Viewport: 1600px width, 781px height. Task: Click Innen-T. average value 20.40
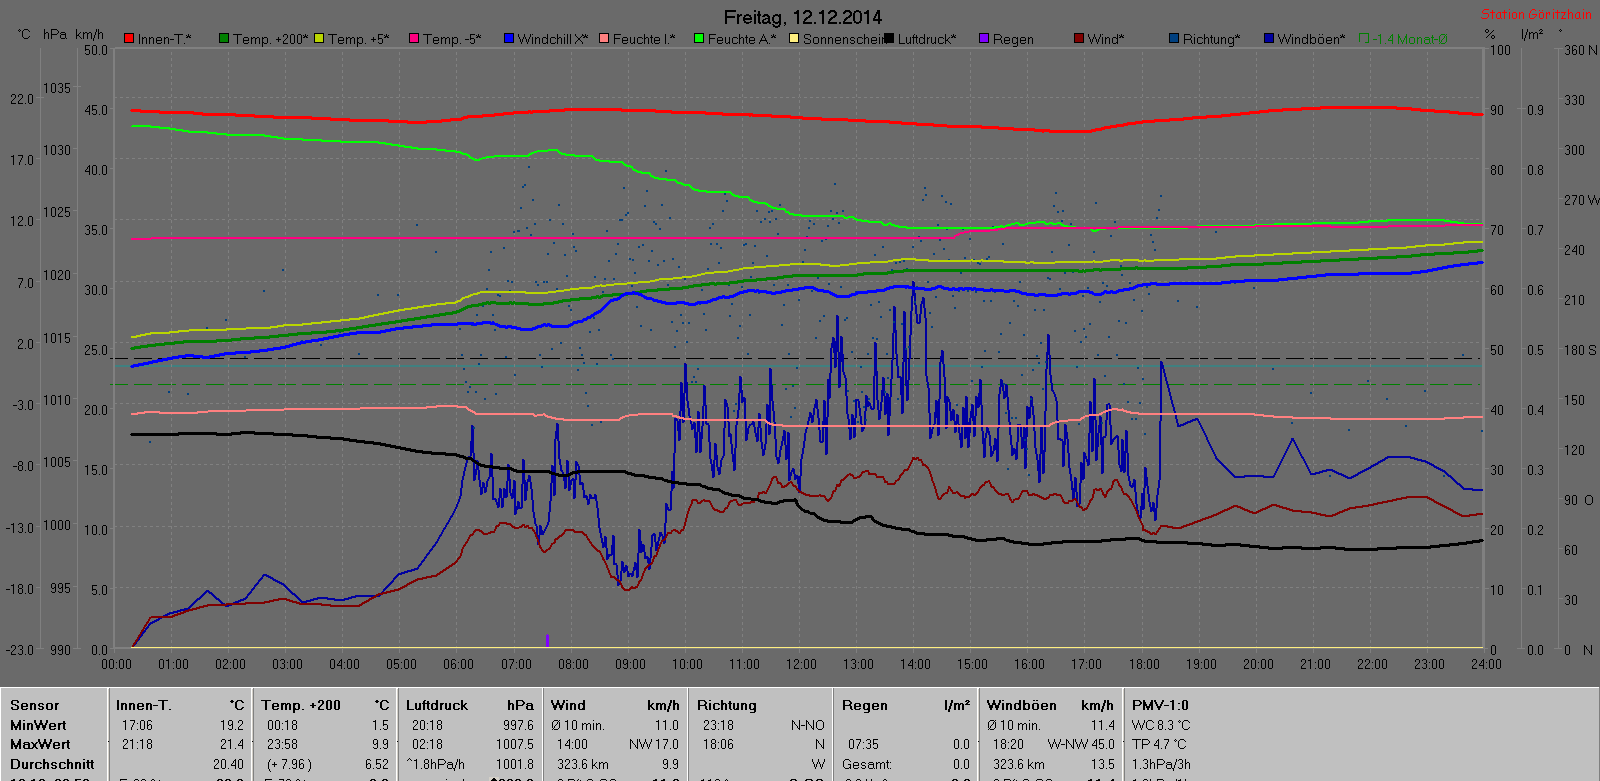228,764
